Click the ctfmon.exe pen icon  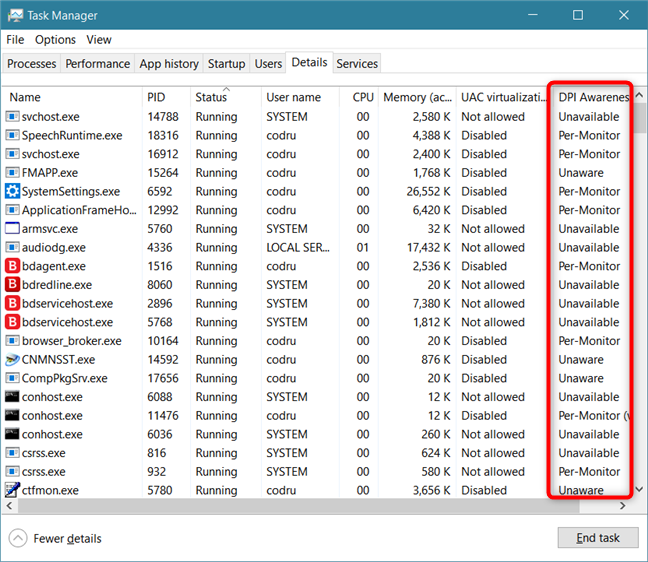[x=12, y=490]
